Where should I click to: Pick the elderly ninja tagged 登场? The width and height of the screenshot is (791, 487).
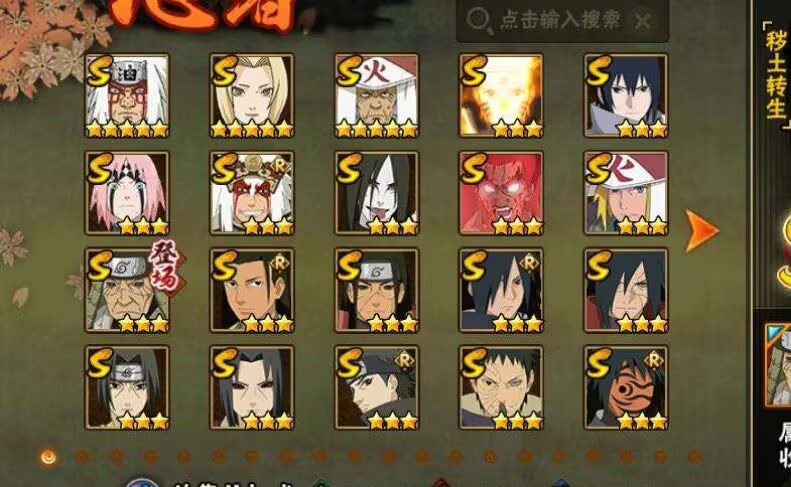click(127, 290)
